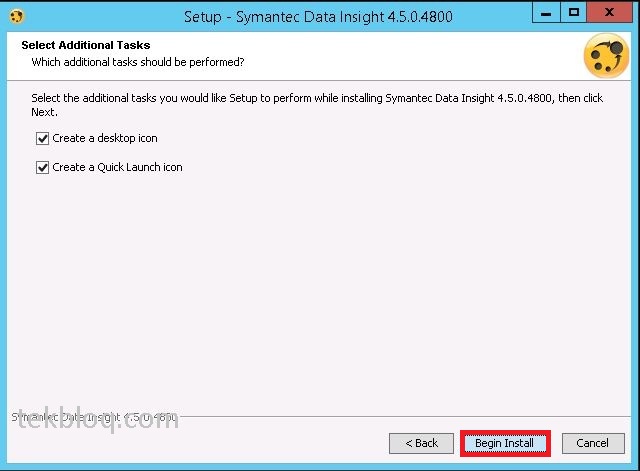Minimize the Setup window
Viewport: 640px width, 471px height.
coord(546,13)
